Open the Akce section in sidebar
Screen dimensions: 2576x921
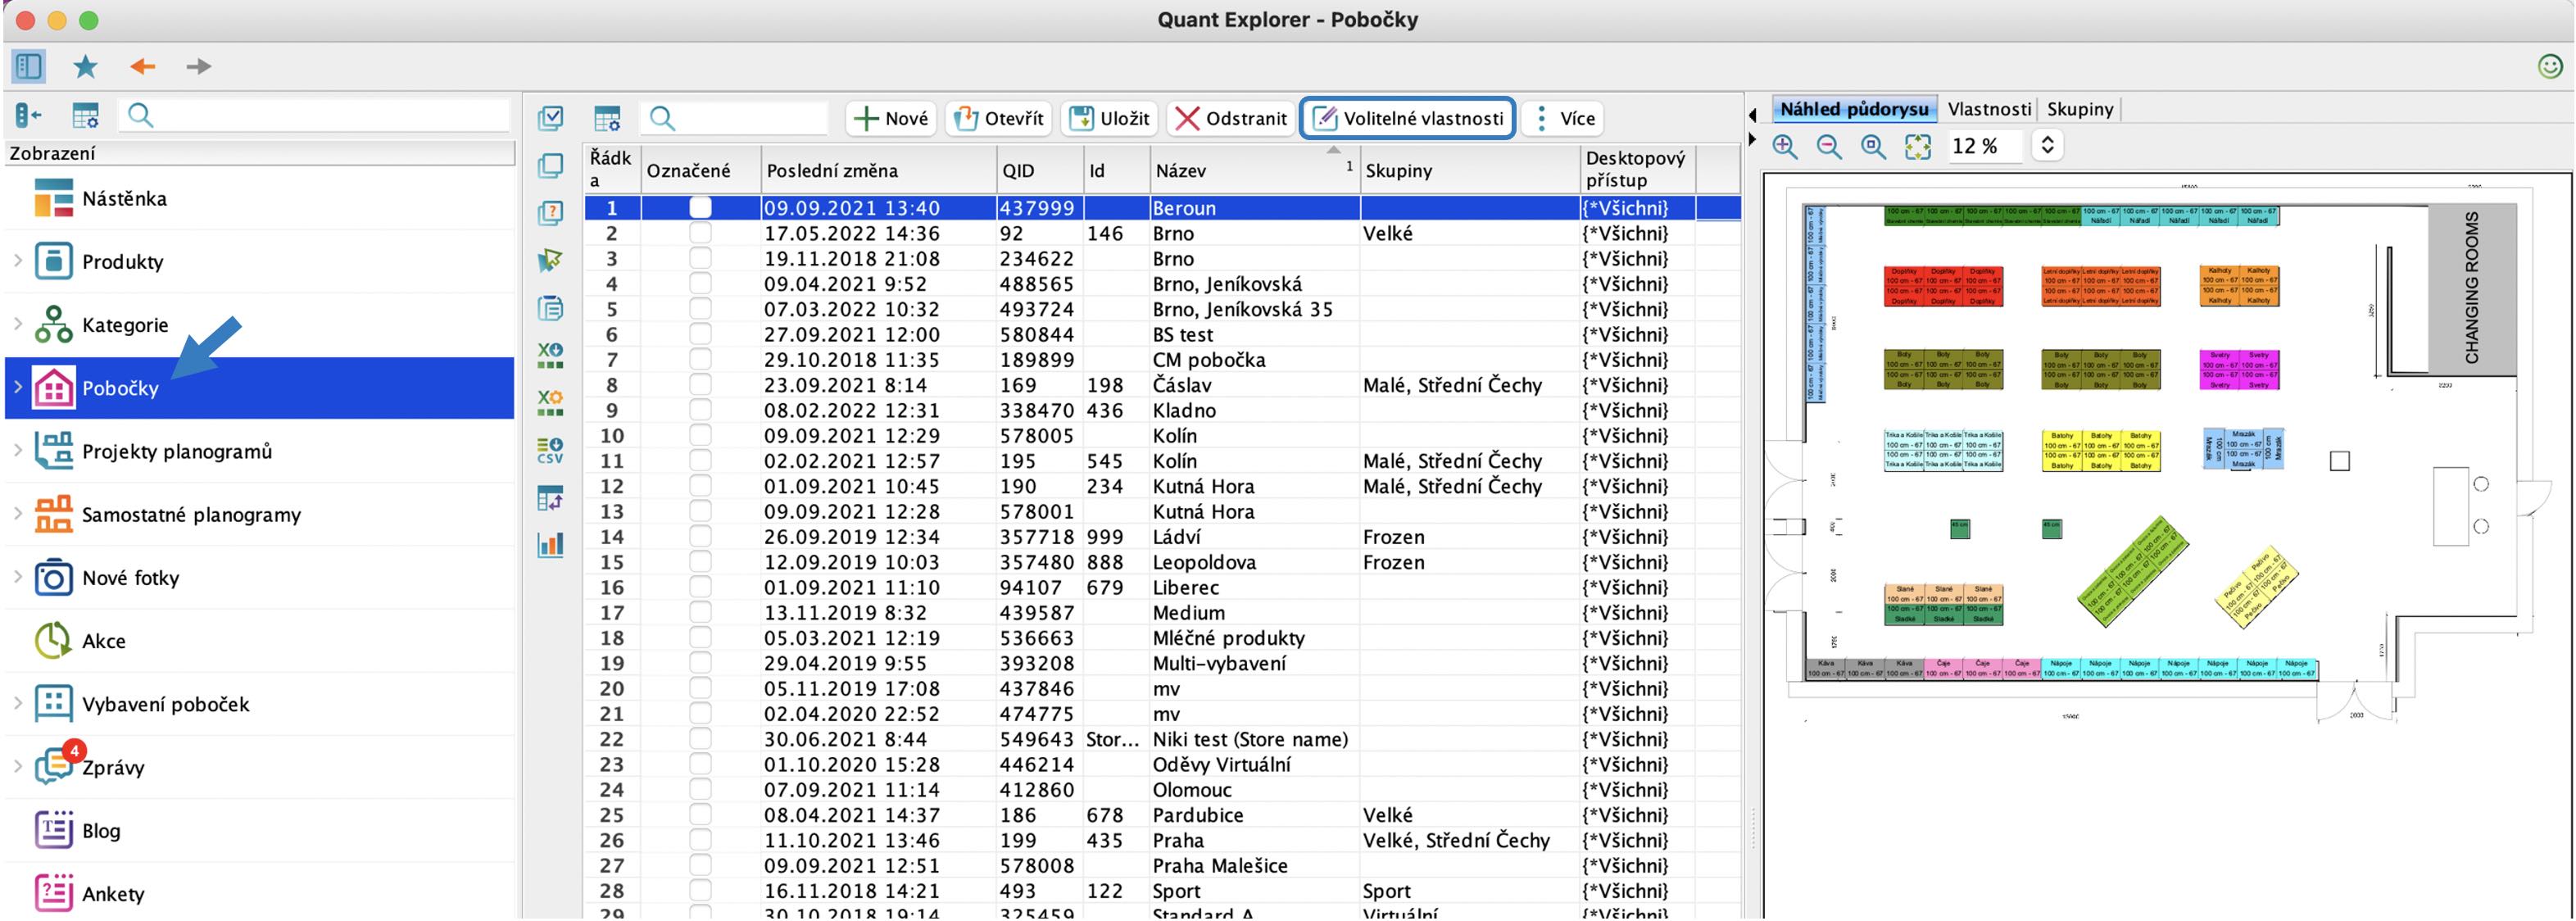click(x=260, y=641)
